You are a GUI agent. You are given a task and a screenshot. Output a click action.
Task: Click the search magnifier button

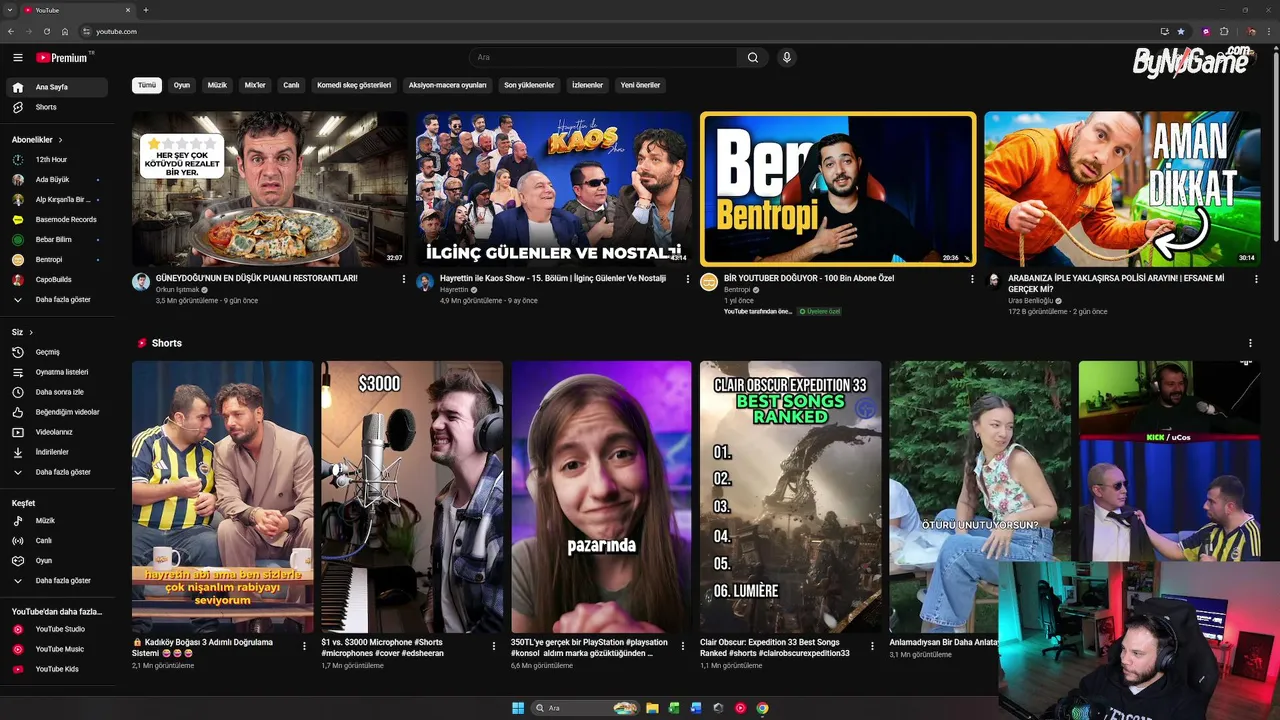[x=753, y=58]
